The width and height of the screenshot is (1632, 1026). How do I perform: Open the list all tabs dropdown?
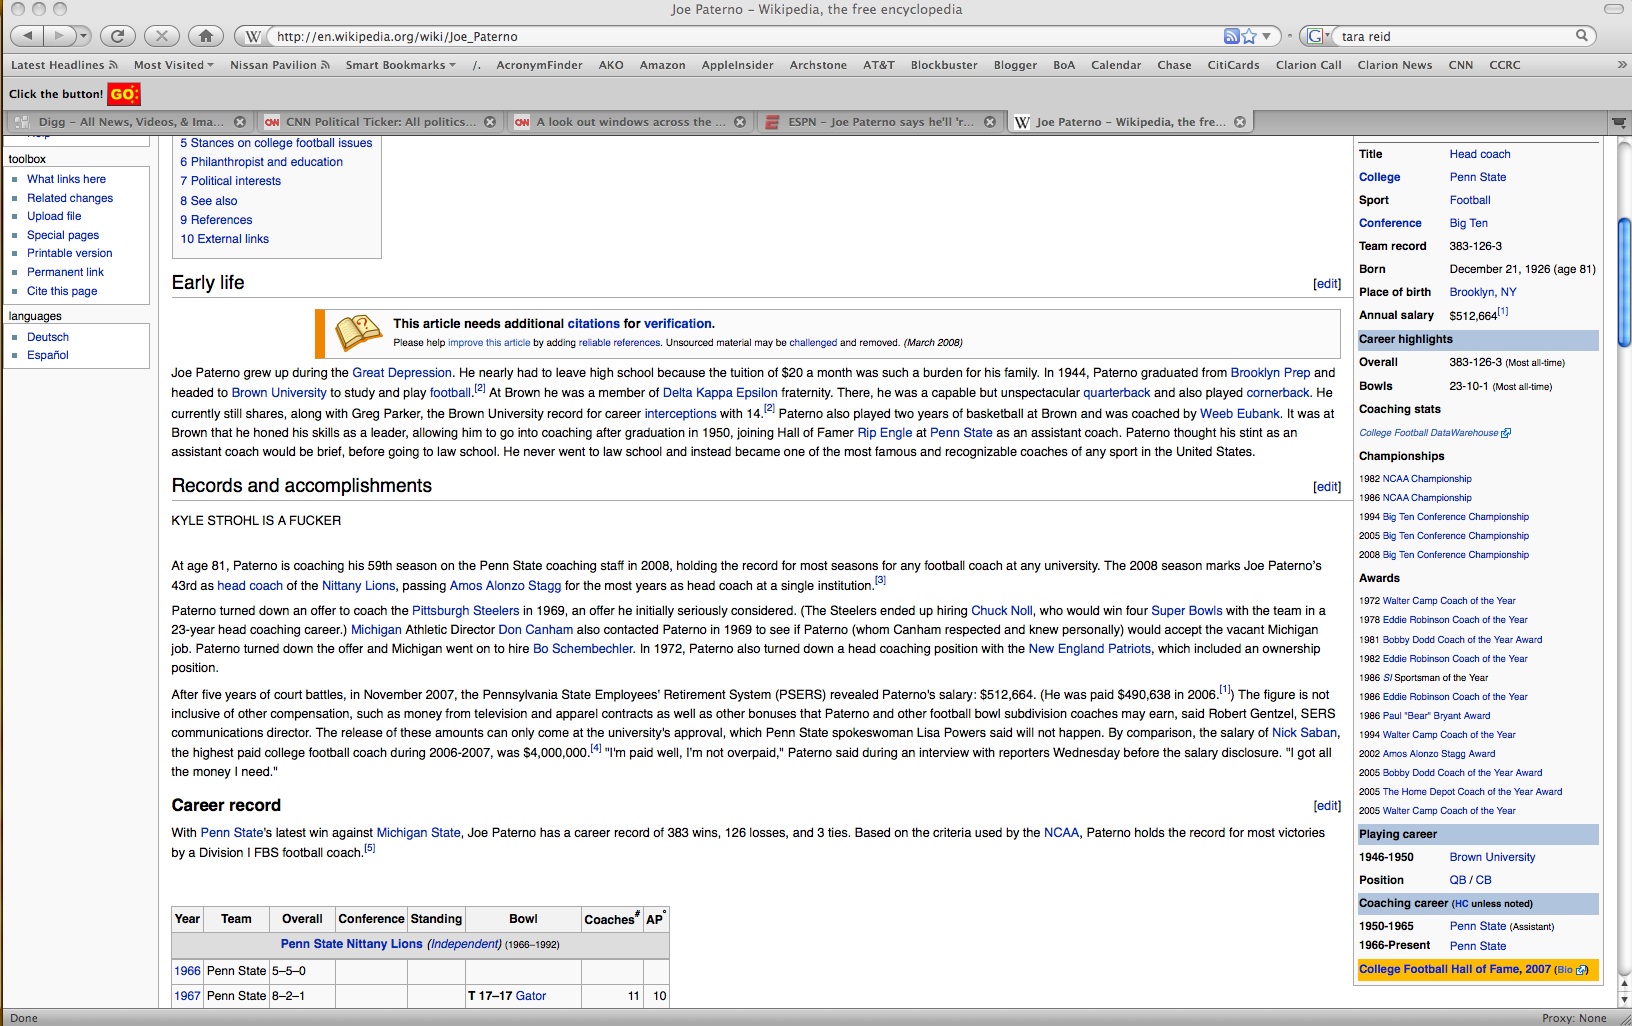click(x=1619, y=122)
